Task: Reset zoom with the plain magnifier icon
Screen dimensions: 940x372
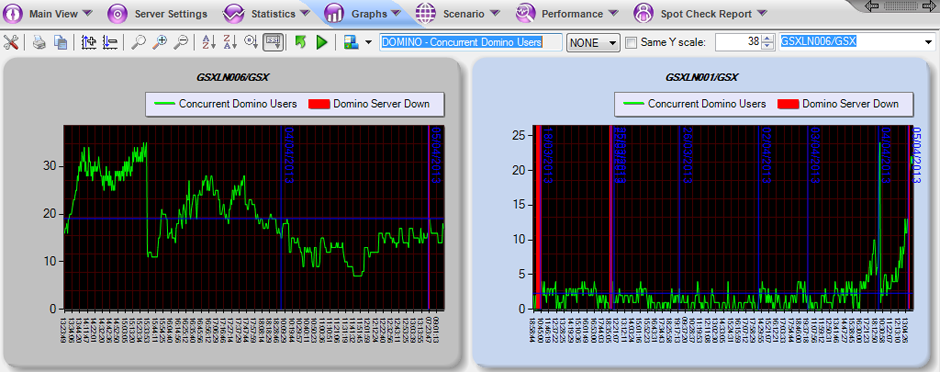Action: pos(138,42)
